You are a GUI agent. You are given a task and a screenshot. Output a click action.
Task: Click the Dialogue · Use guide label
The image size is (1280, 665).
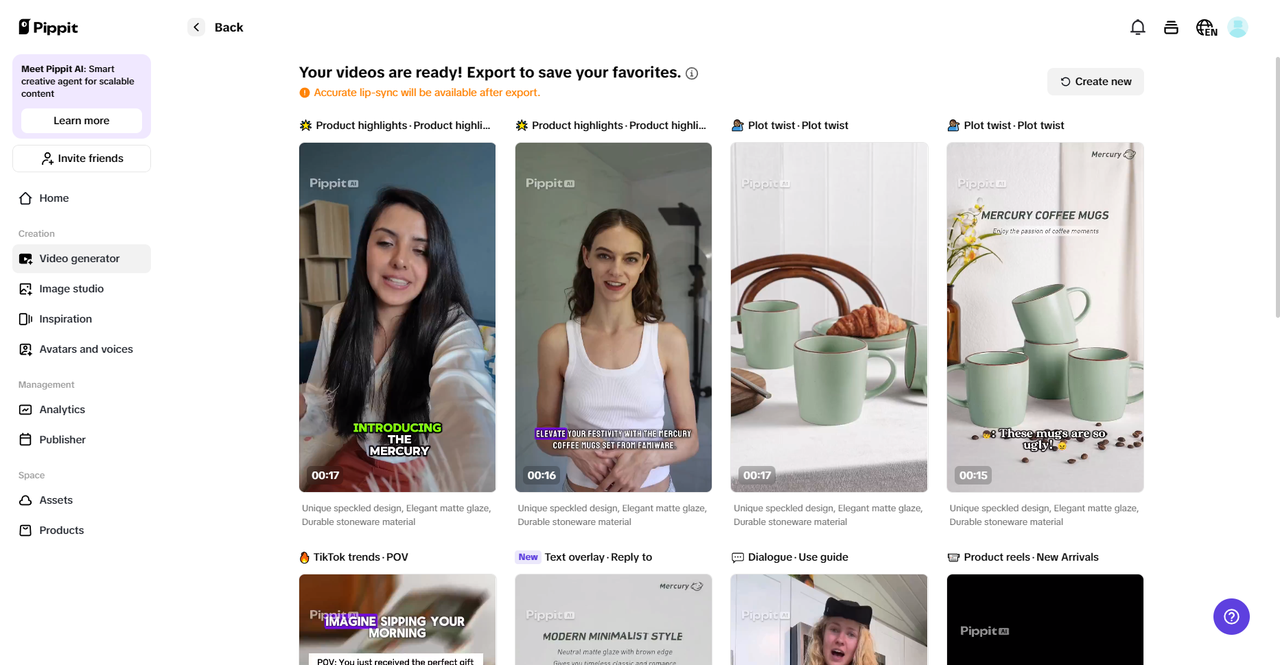[797, 557]
